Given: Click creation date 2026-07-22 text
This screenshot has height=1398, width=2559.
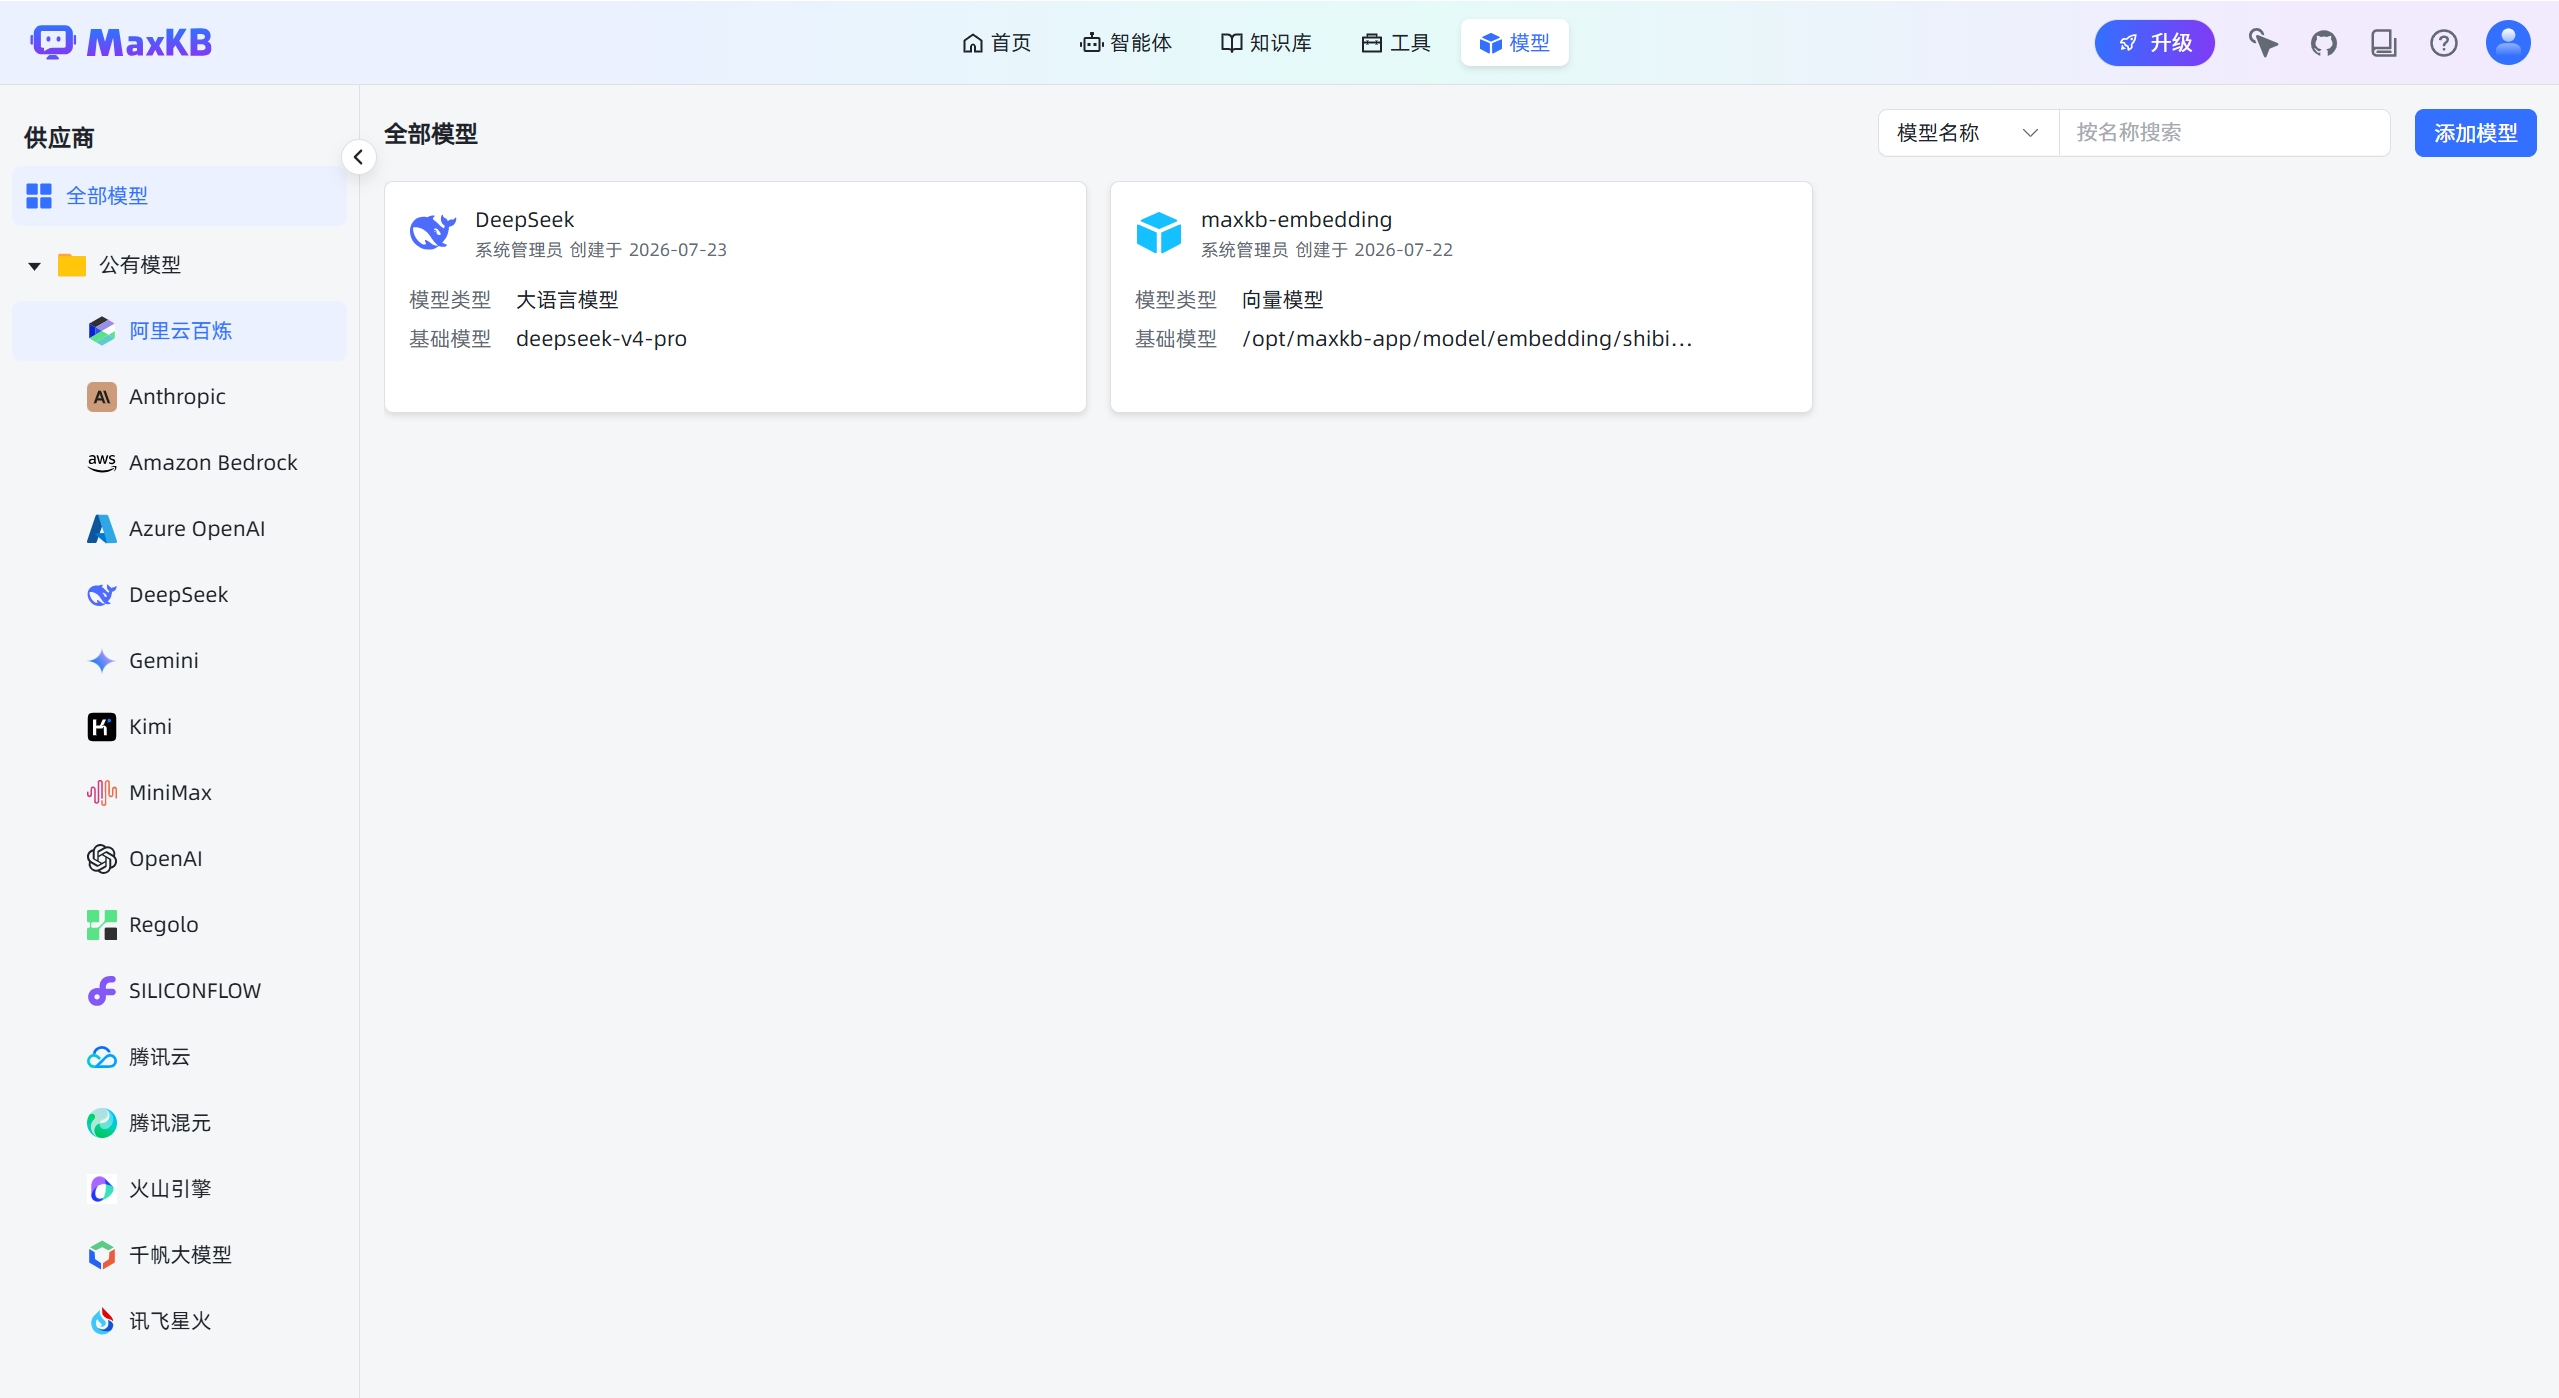Looking at the screenshot, I should [1403, 250].
